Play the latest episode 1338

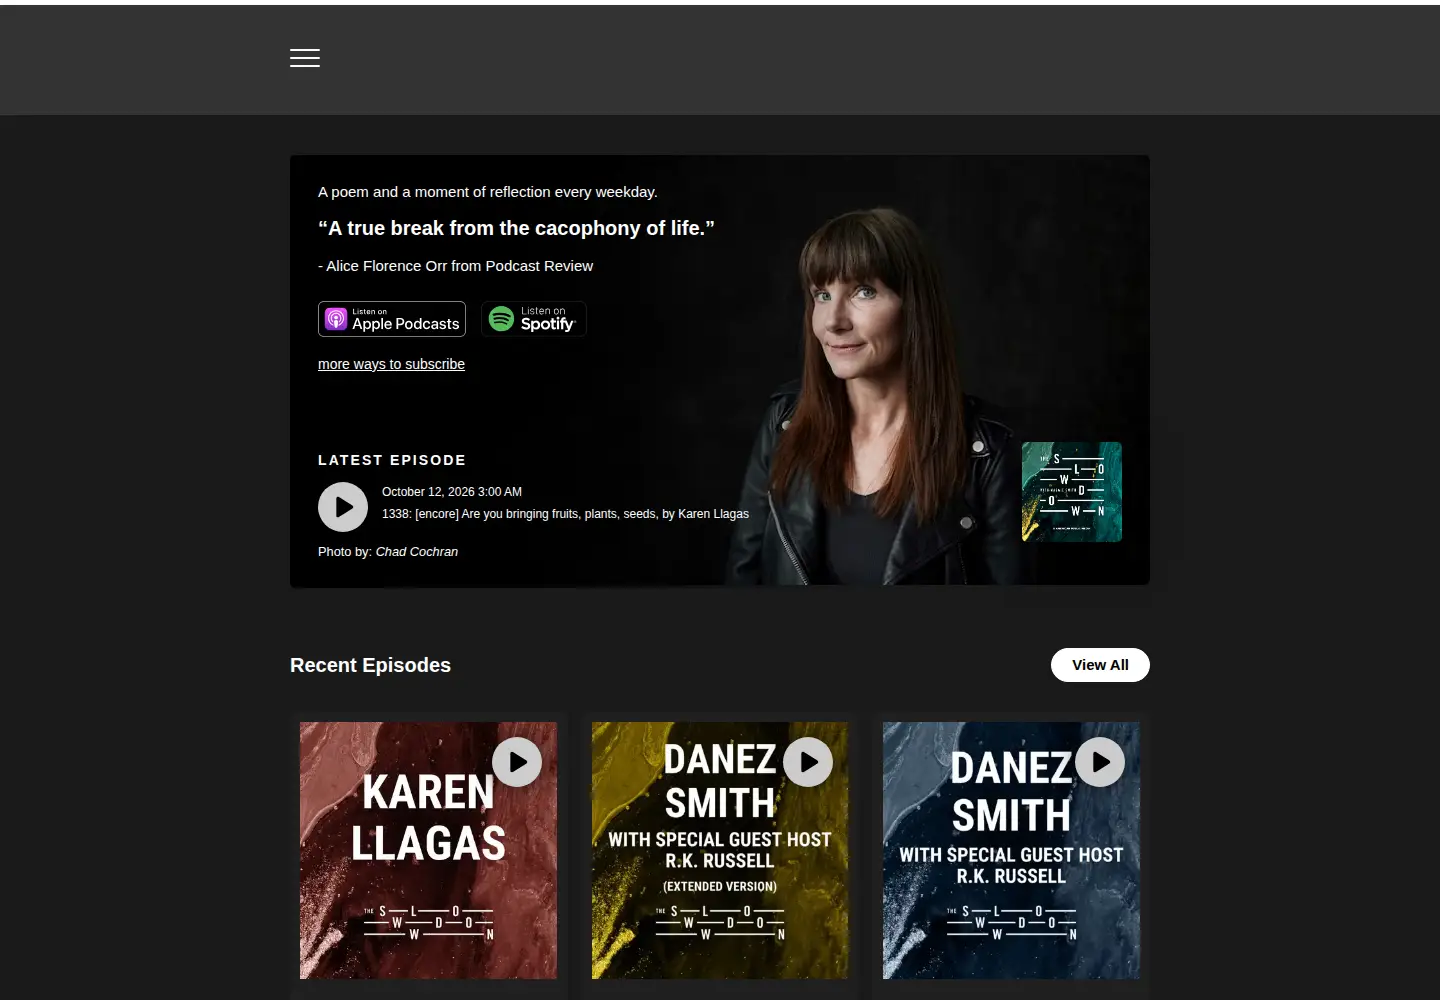tap(343, 507)
